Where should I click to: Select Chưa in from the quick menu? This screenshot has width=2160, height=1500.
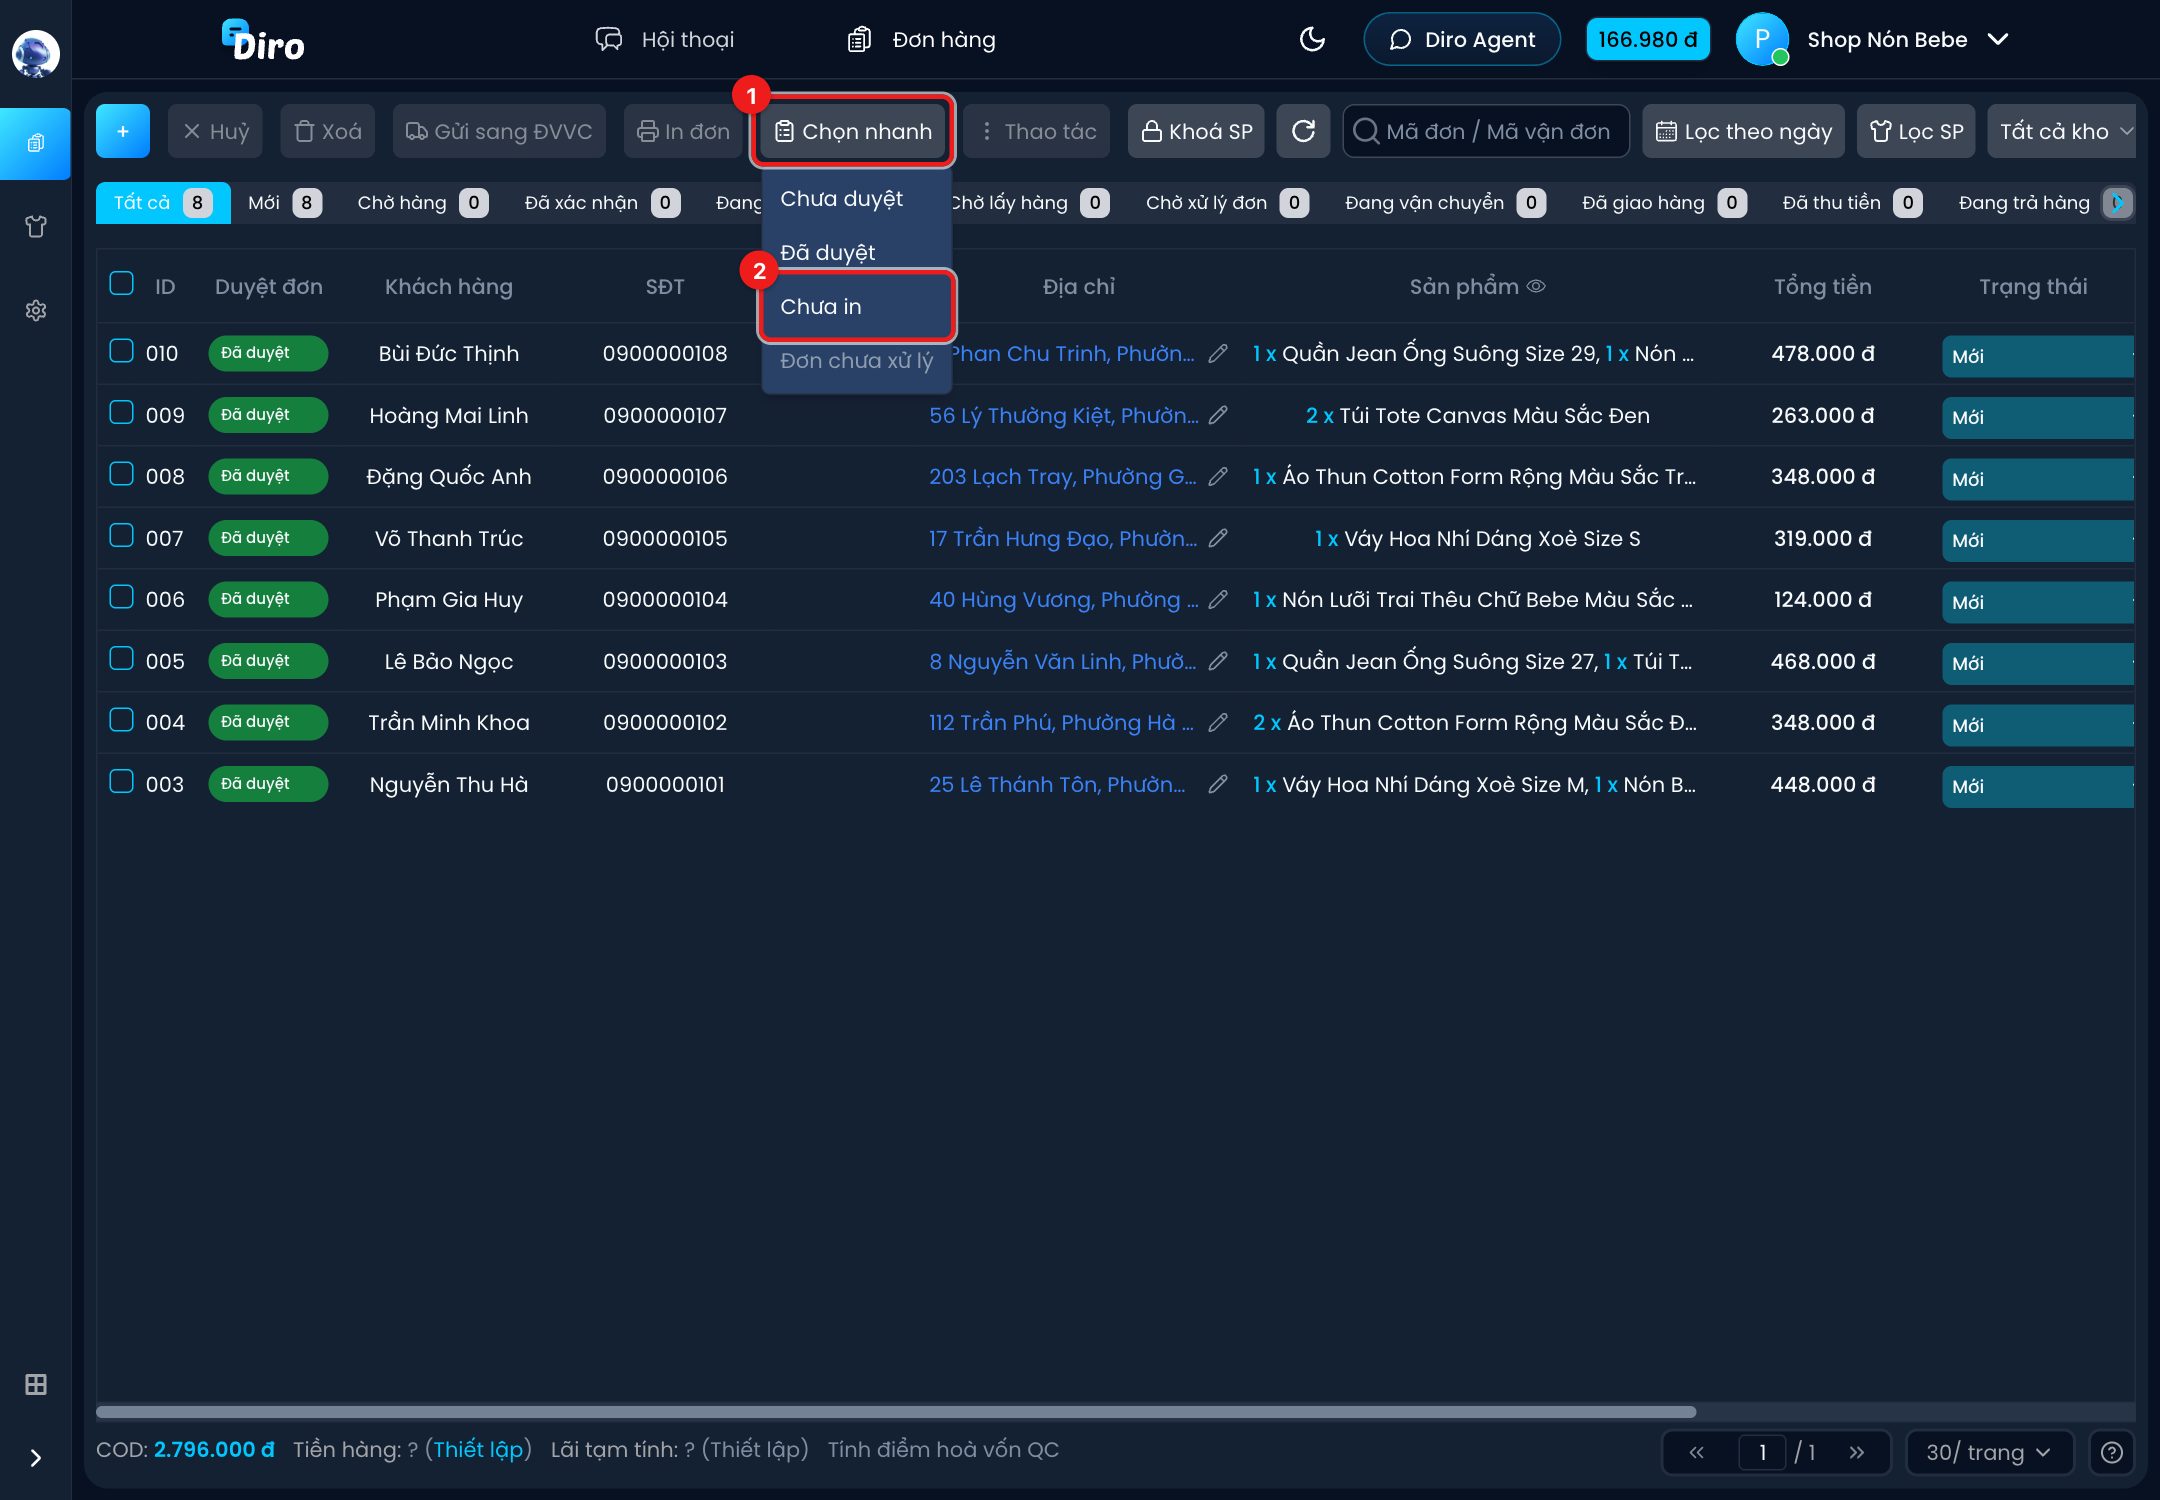coord(856,306)
